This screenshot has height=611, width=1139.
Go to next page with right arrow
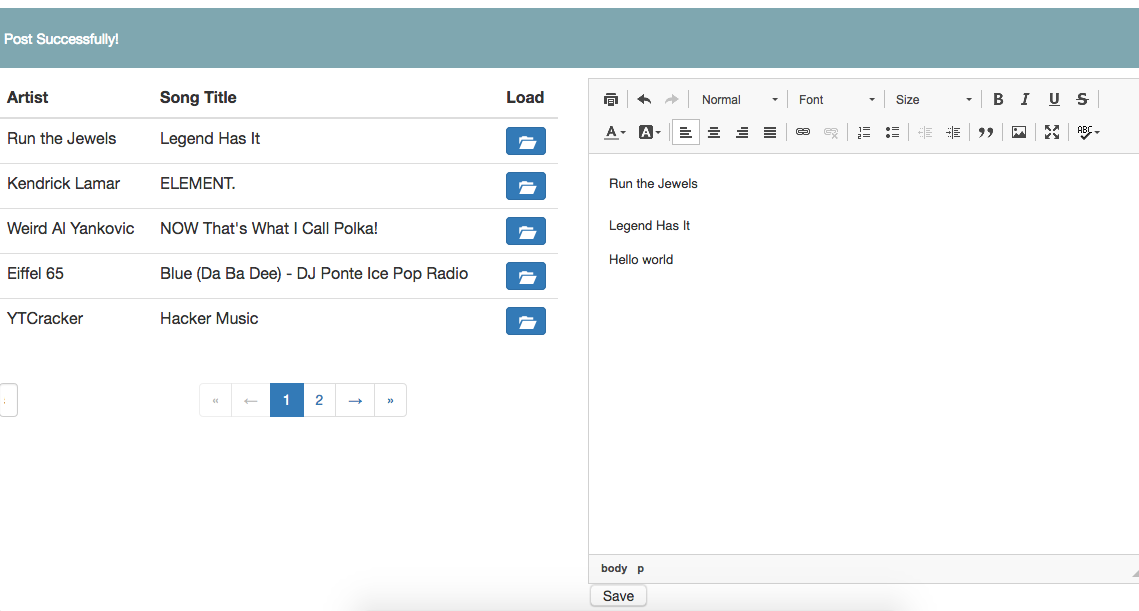coord(355,400)
